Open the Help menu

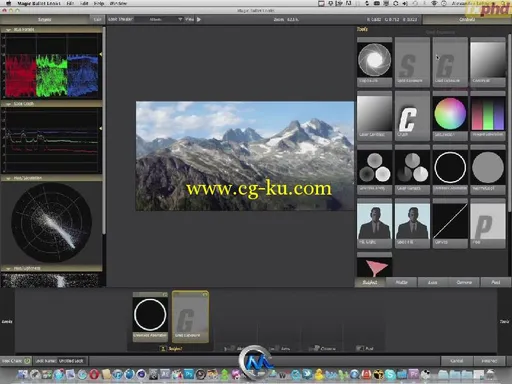click(x=99, y=3)
